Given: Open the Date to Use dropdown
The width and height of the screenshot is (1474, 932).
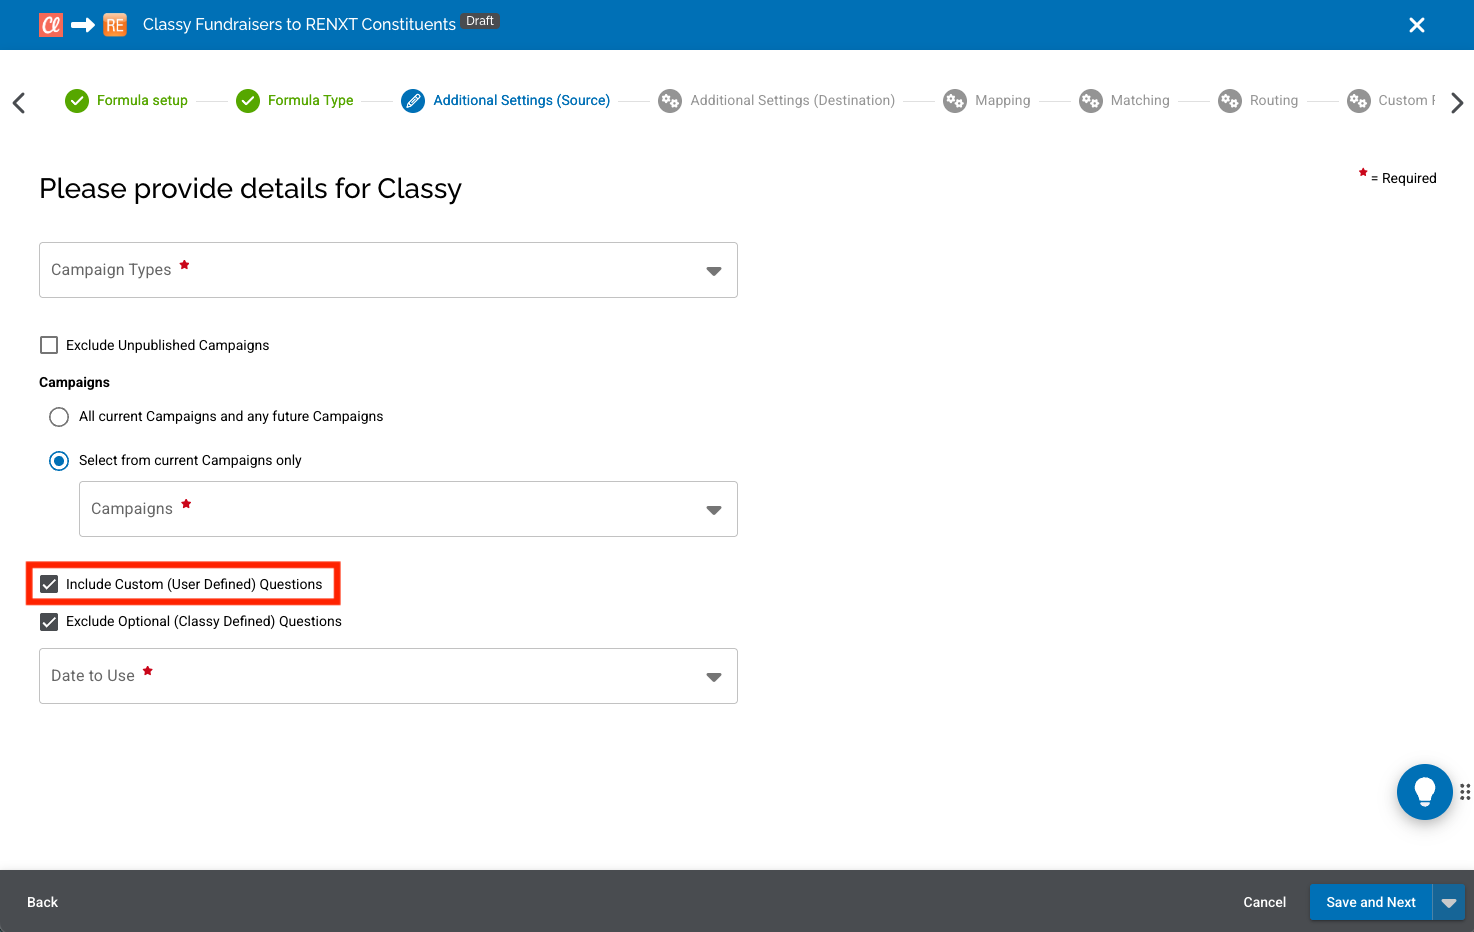Looking at the screenshot, I should tap(713, 676).
